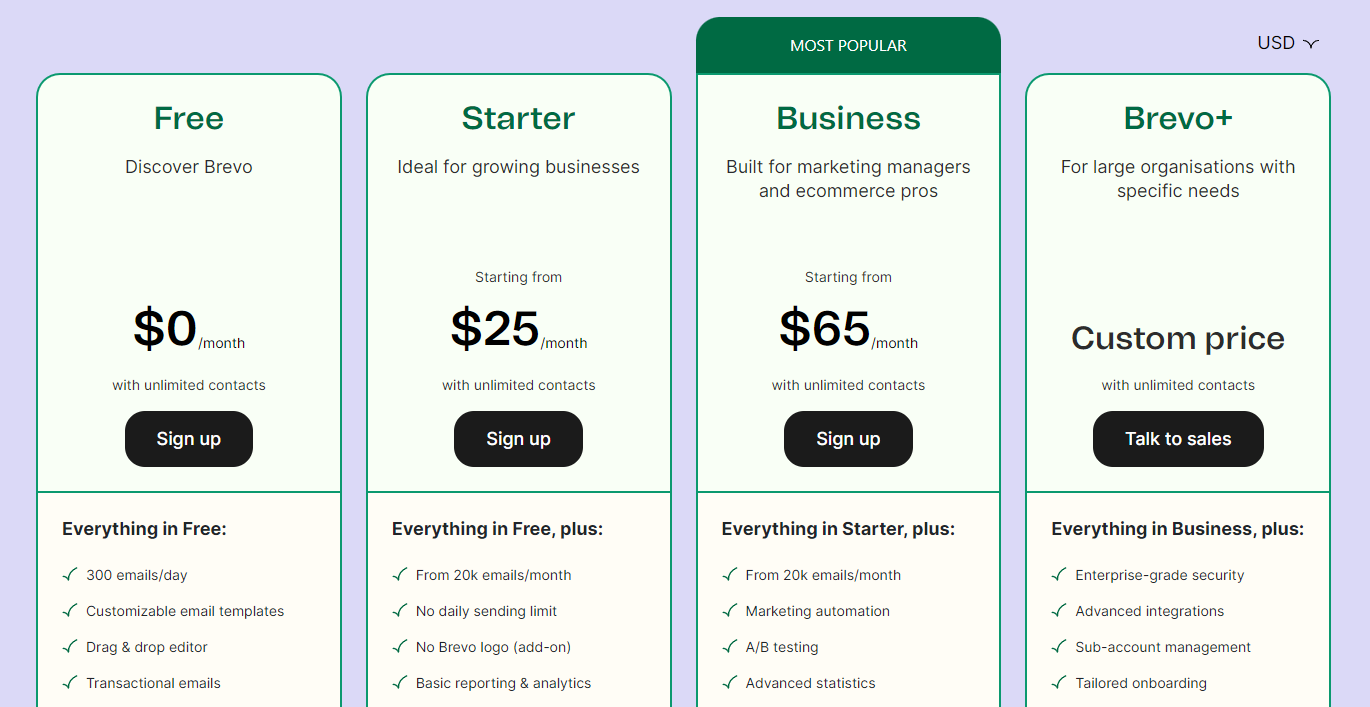The image size is (1370, 707).
Task: Click the Brevo+ plan heading
Action: pyautogui.click(x=1178, y=118)
